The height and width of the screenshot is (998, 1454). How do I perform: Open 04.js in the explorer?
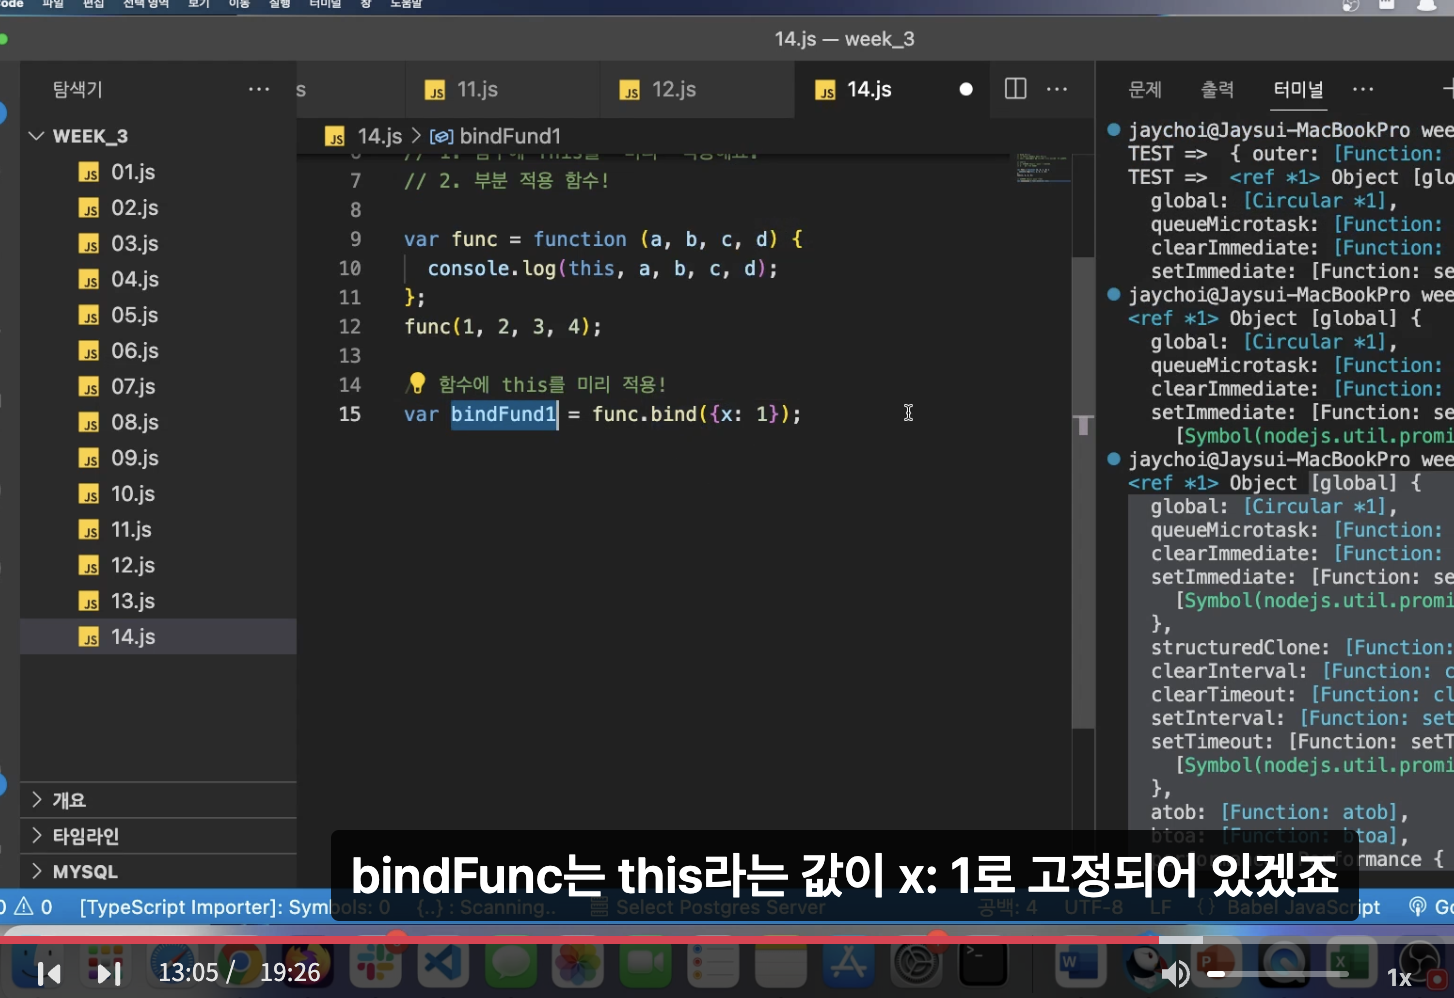pyautogui.click(x=158, y=279)
